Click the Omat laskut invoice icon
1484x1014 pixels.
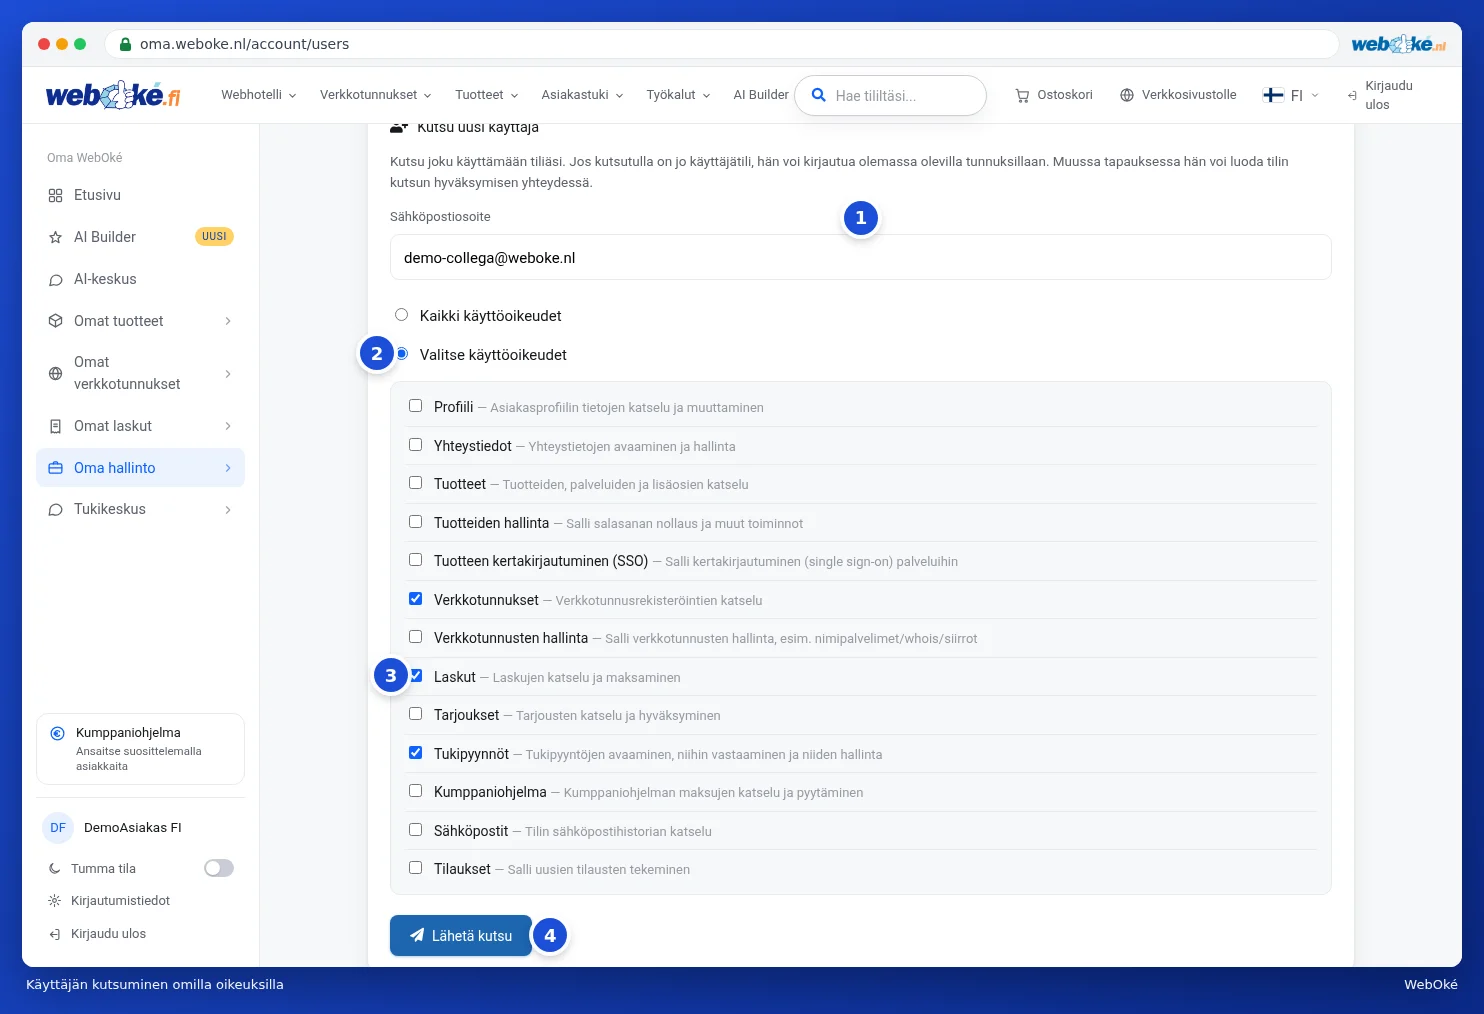pyautogui.click(x=56, y=426)
